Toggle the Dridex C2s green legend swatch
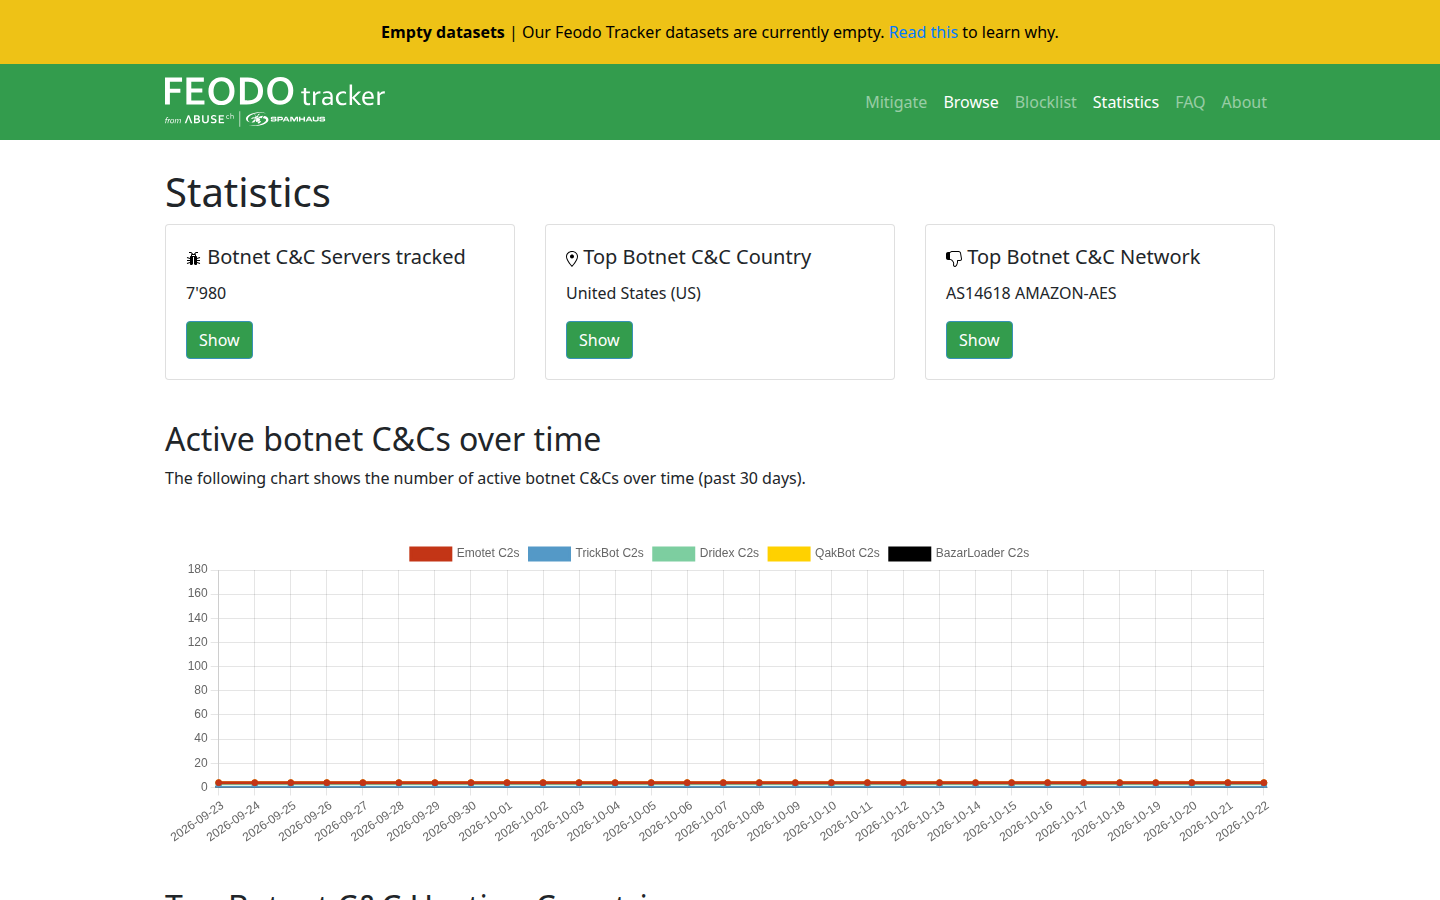The width and height of the screenshot is (1440, 900). pos(673,553)
